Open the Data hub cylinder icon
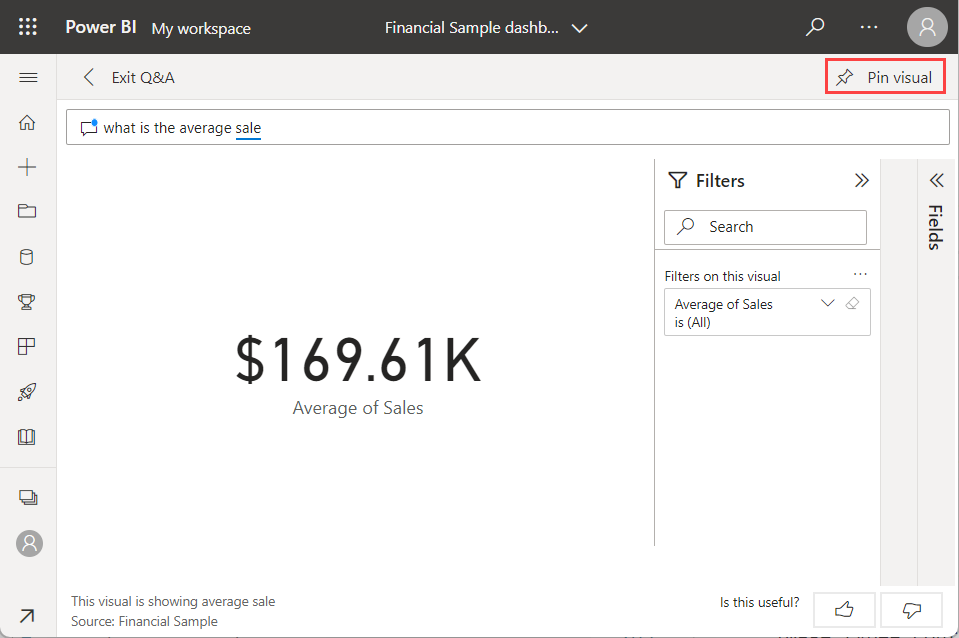 click(27, 257)
